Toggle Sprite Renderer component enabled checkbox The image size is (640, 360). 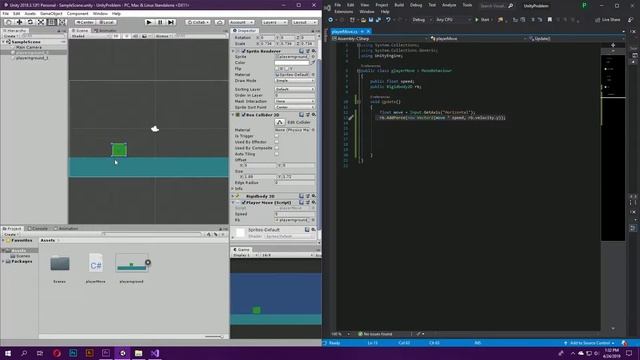pos(244,51)
